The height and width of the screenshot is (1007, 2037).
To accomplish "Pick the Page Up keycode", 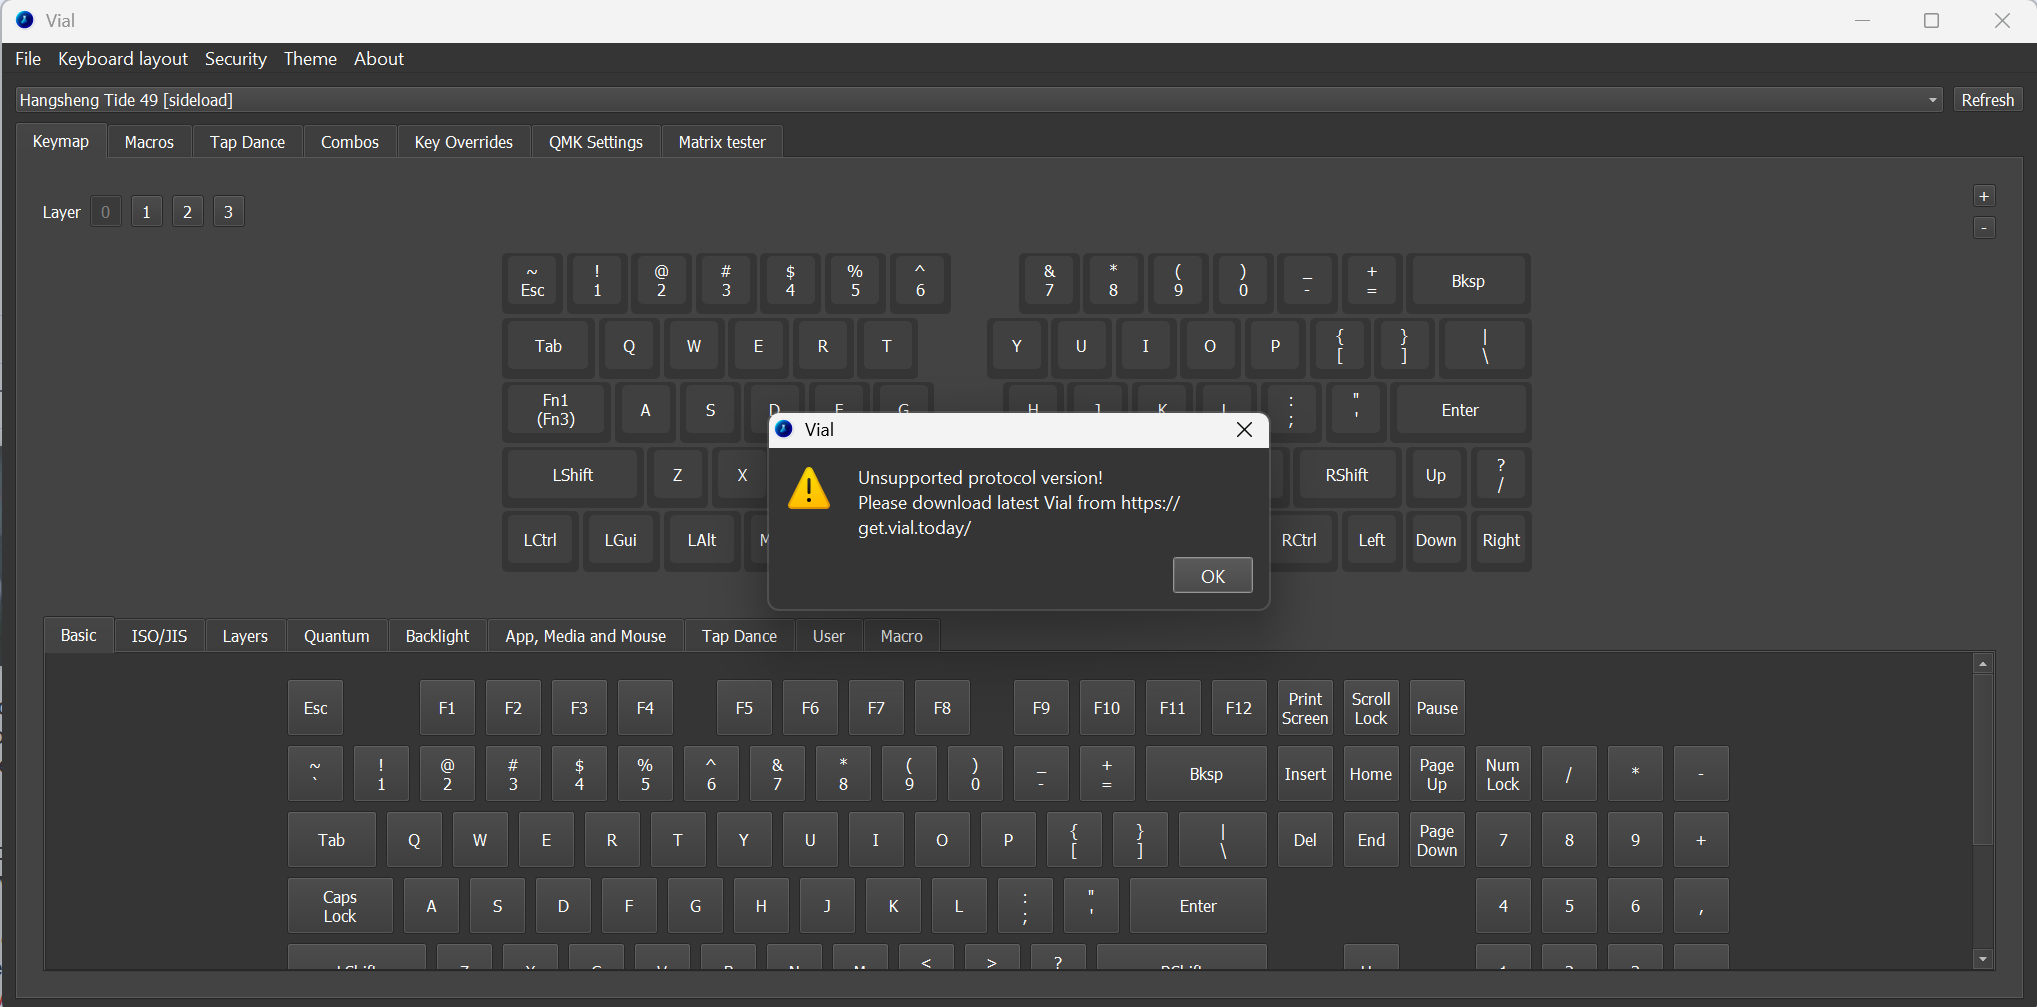I will tap(1437, 774).
